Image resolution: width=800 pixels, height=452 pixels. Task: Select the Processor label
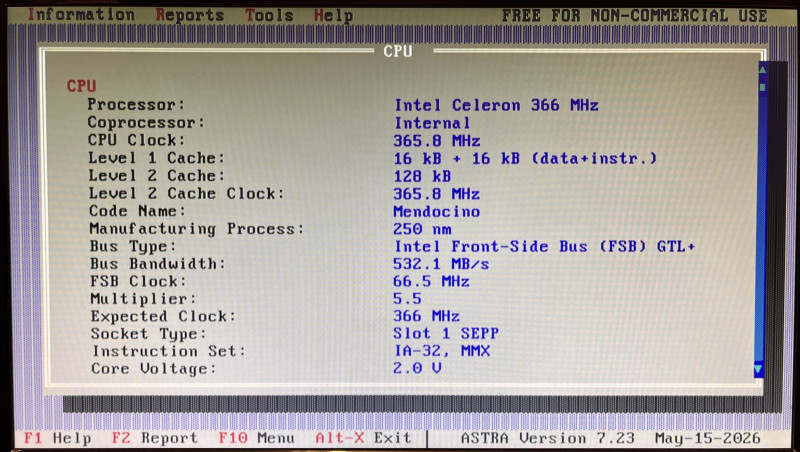point(136,105)
